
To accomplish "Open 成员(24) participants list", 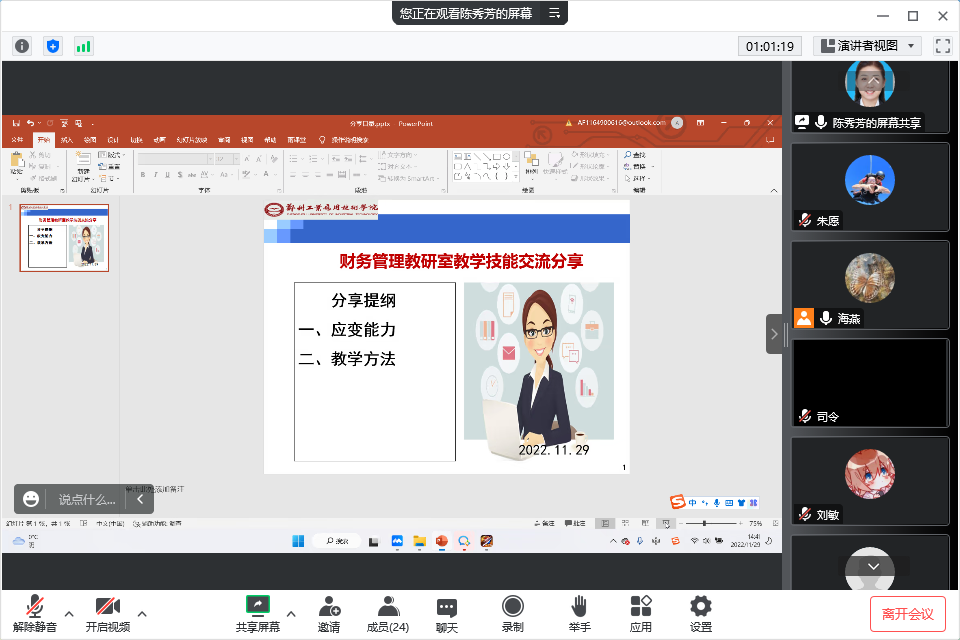I will click(388, 613).
